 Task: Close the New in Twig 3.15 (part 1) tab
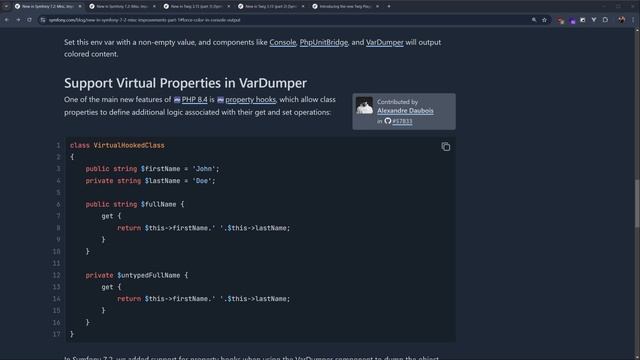[x=229, y=7]
